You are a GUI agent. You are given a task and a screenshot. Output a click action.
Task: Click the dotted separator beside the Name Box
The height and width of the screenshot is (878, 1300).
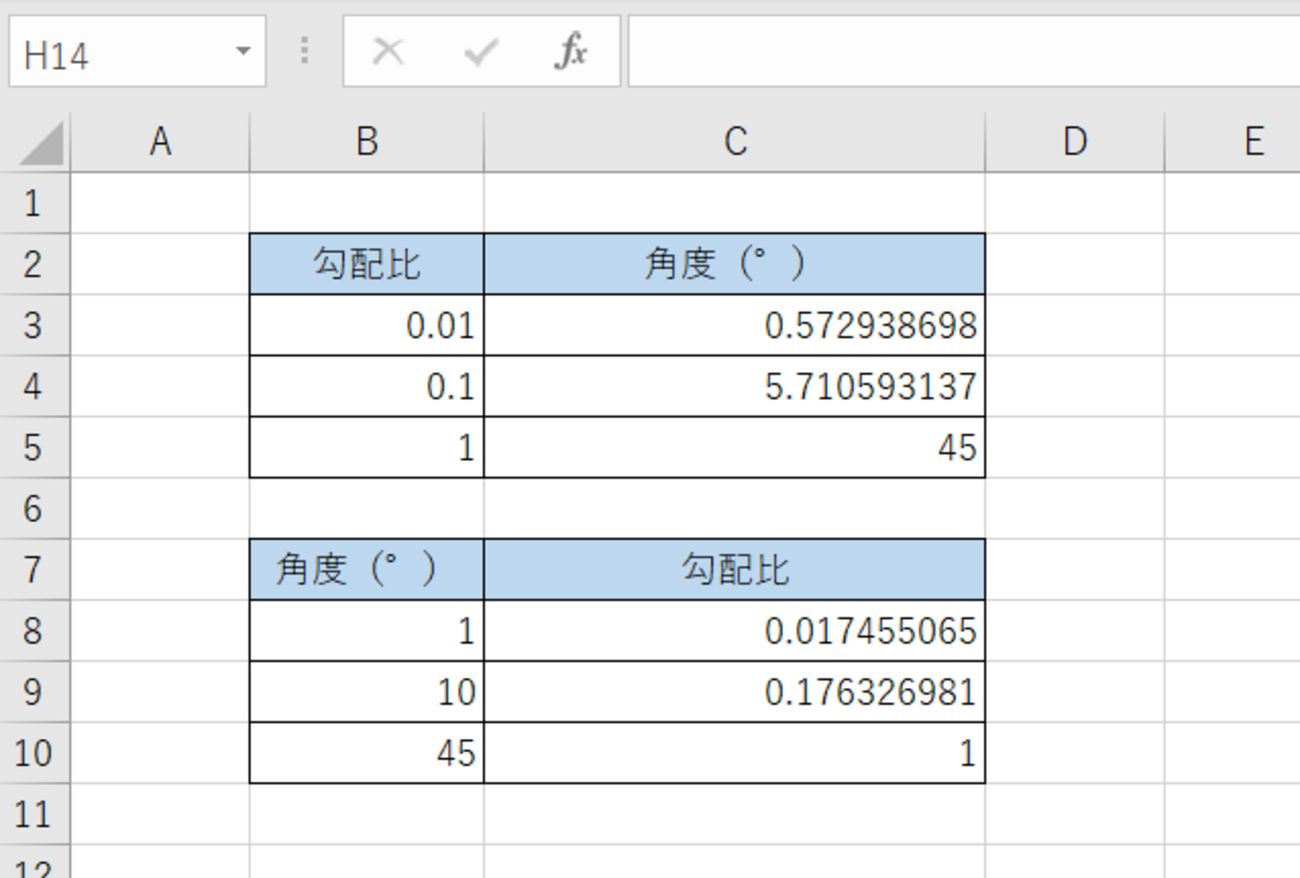tap(304, 51)
